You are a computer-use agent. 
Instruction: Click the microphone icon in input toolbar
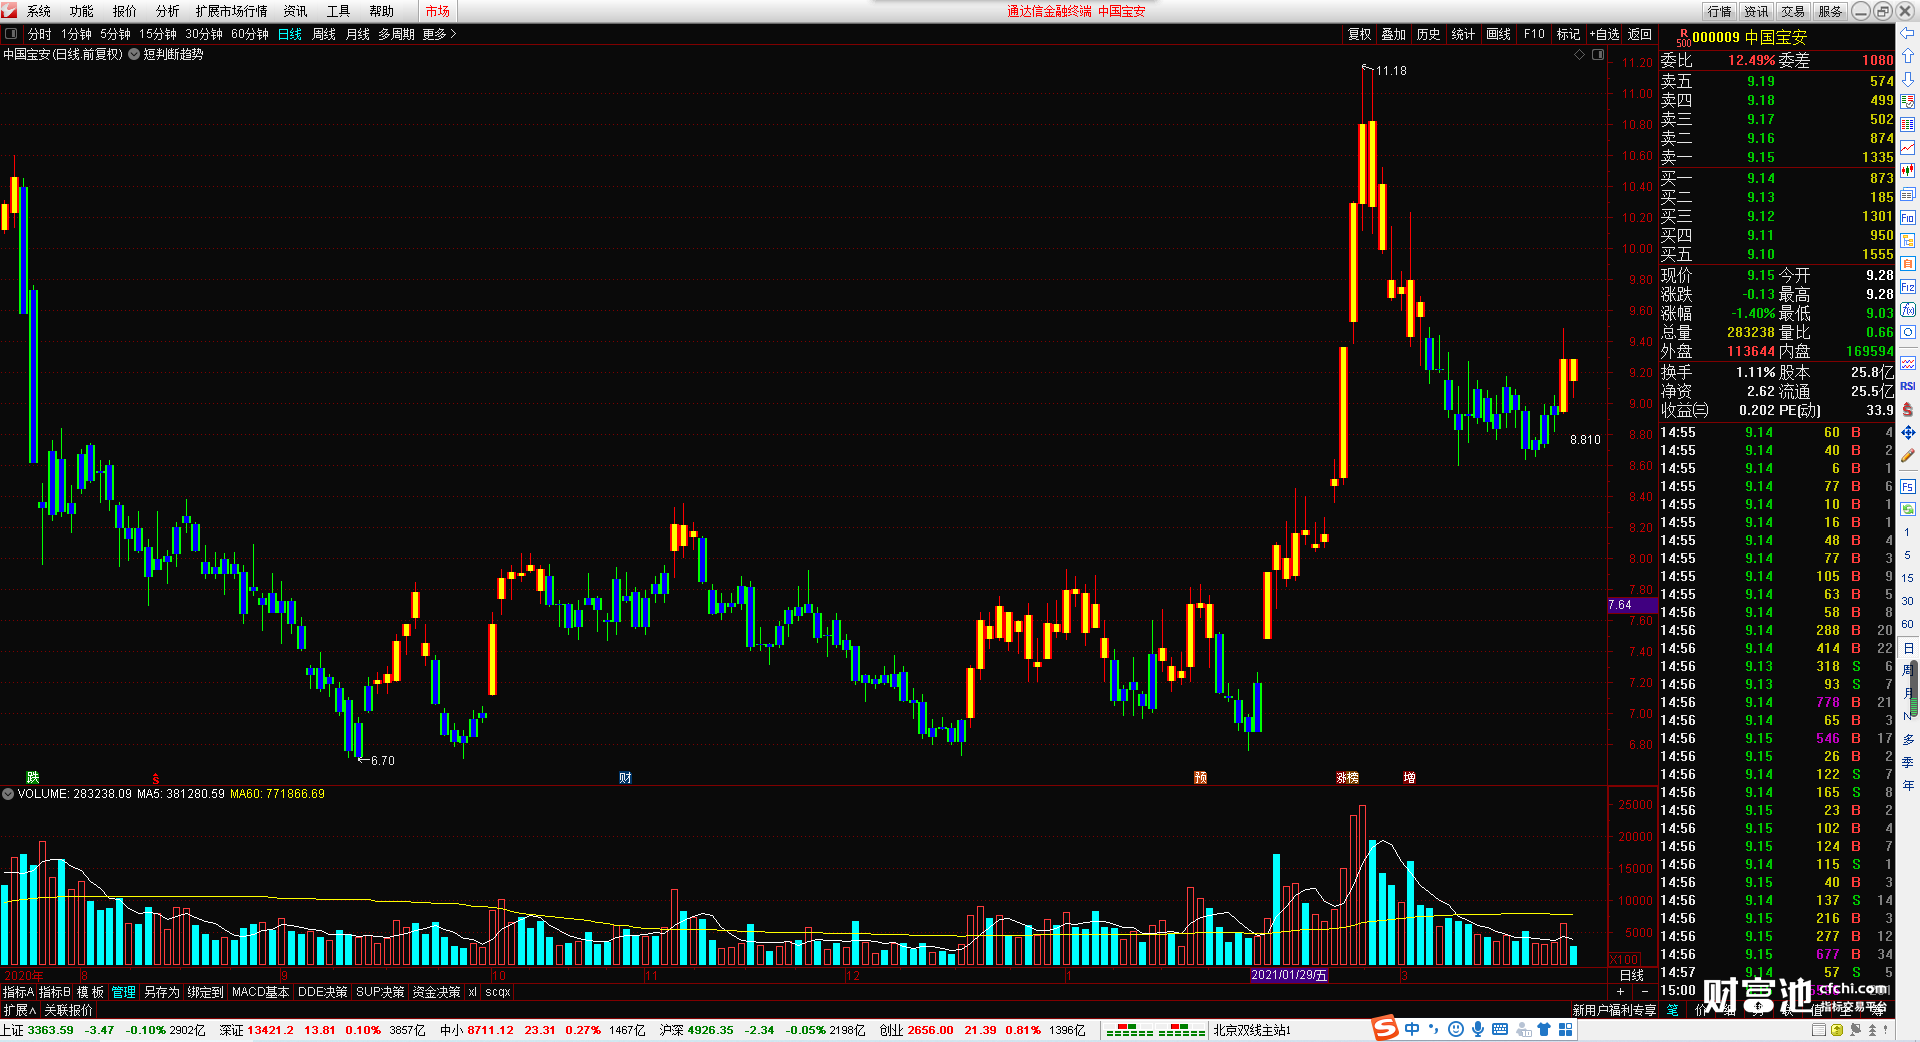1478,1029
